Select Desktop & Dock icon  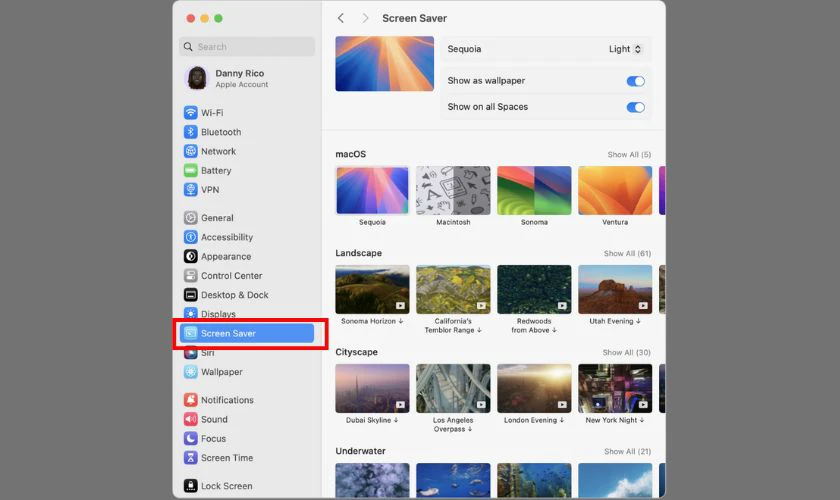(x=190, y=295)
